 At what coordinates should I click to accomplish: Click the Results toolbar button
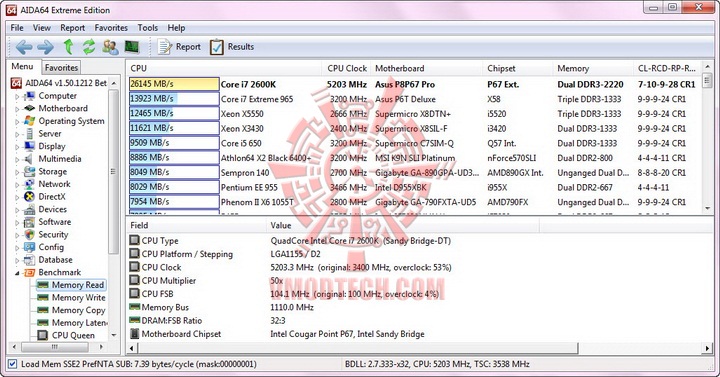coord(232,47)
